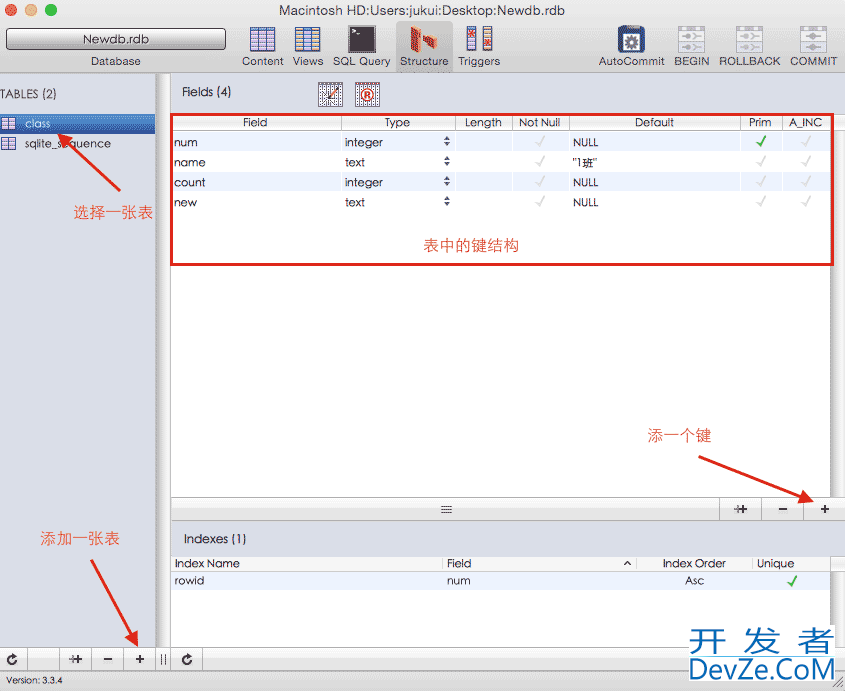Click the Field column header
The image size is (845, 691).
256,122
